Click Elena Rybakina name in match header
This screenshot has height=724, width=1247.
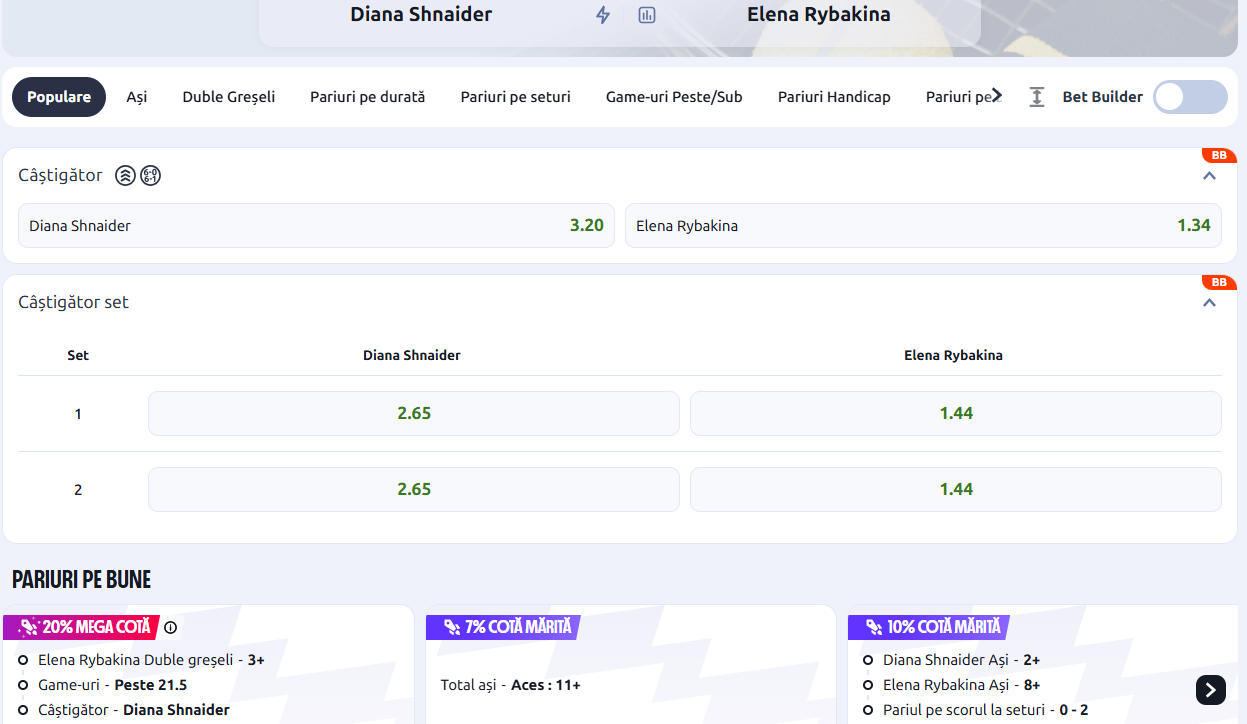click(818, 14)
